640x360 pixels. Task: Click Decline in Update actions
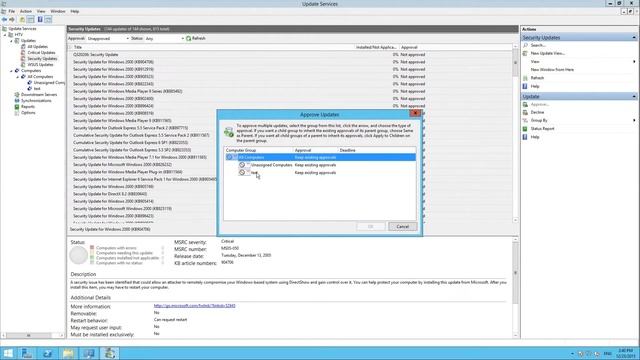[537, 112]
